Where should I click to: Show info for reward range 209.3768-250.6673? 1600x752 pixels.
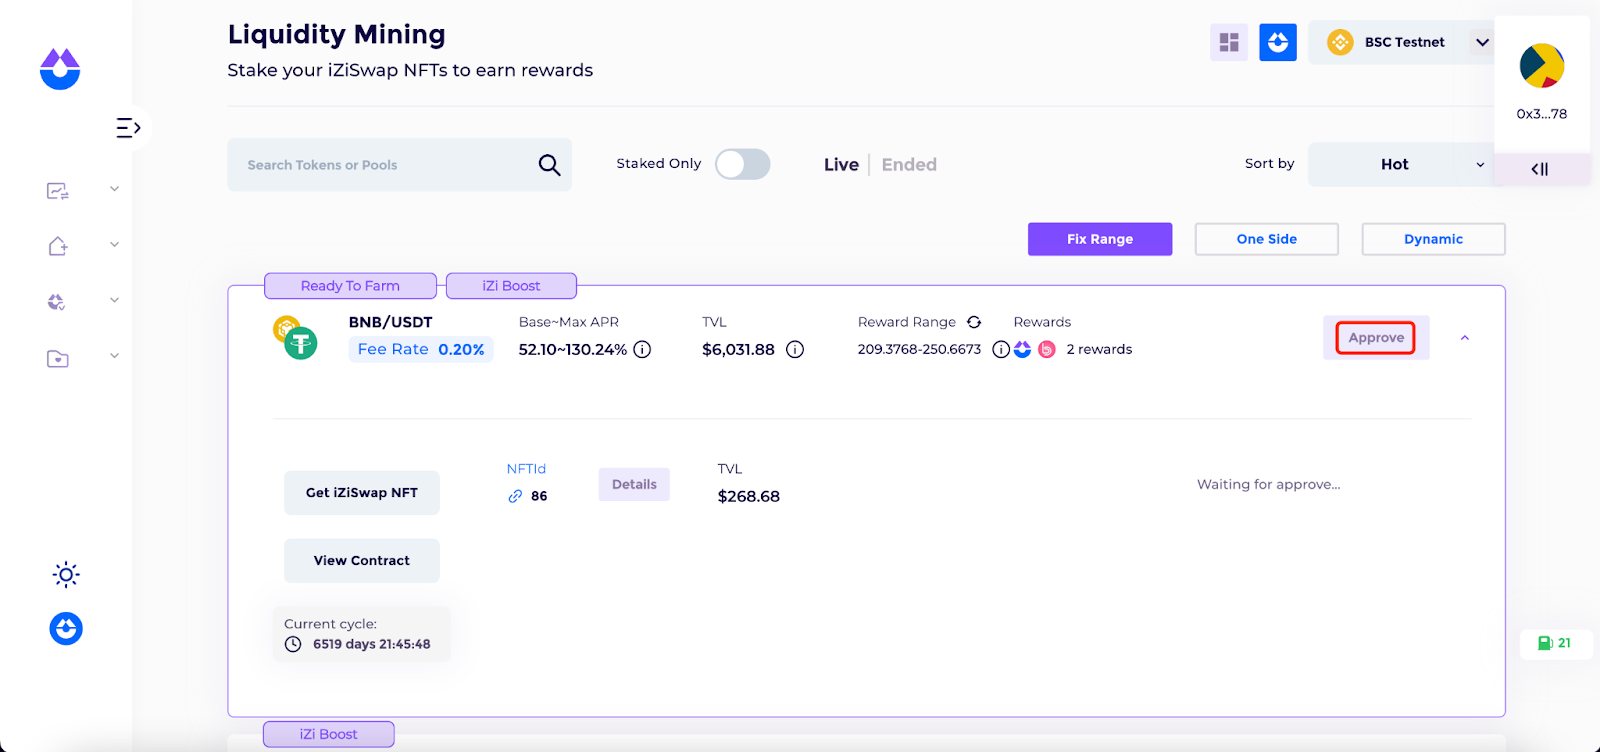click(1000, 349)
